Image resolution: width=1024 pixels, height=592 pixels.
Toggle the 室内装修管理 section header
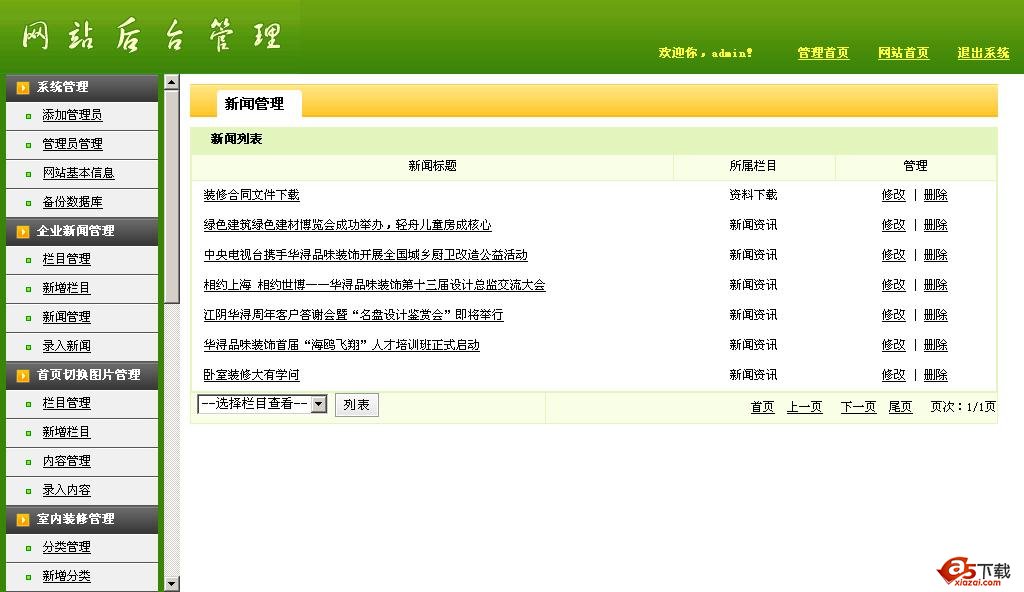pyautogui.click(x=82, y=519)
